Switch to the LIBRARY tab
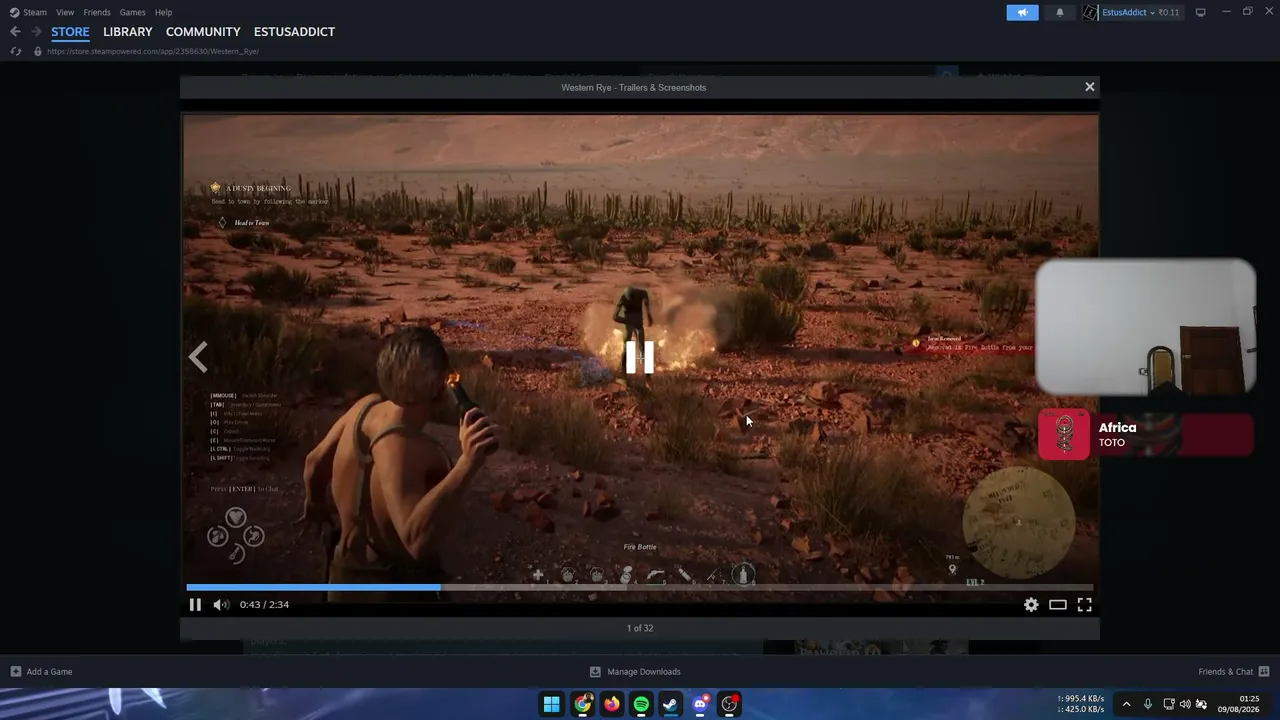 pos(128,32)
